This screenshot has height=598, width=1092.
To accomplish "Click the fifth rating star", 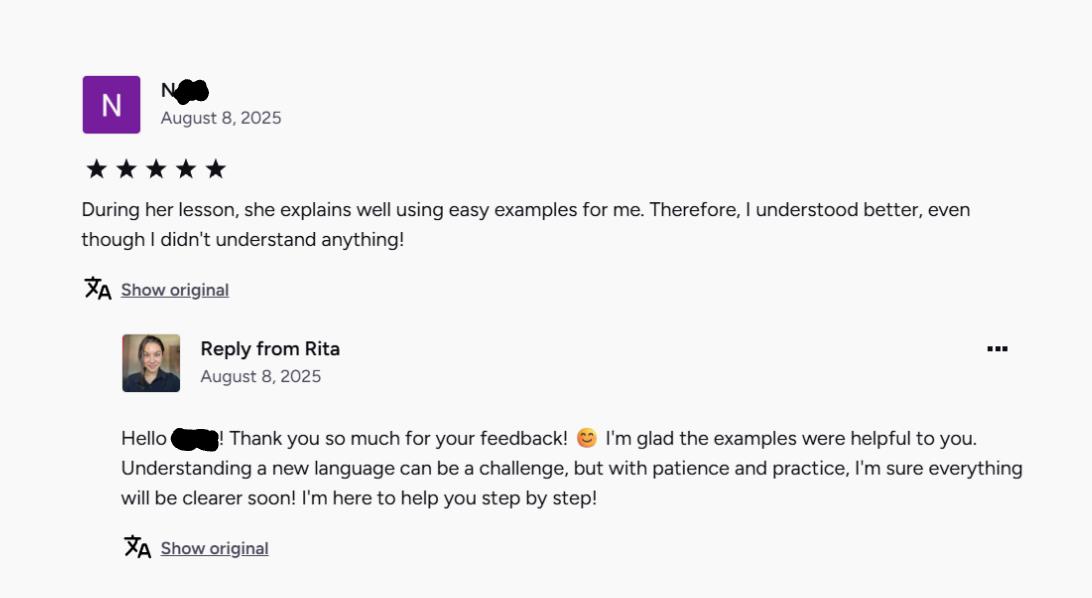I will (216, 169).
